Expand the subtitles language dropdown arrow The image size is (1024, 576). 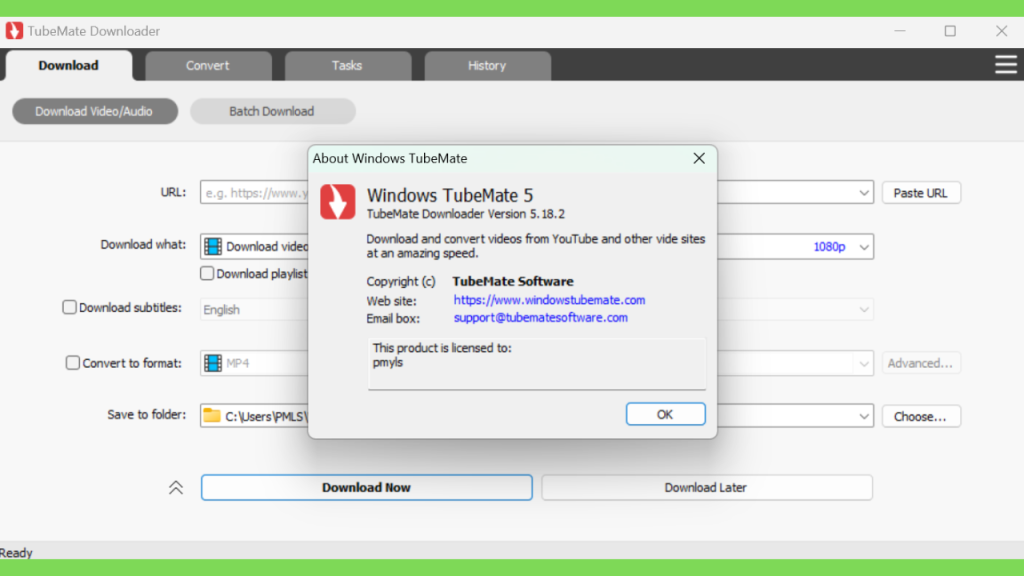[x=864, y=310]
